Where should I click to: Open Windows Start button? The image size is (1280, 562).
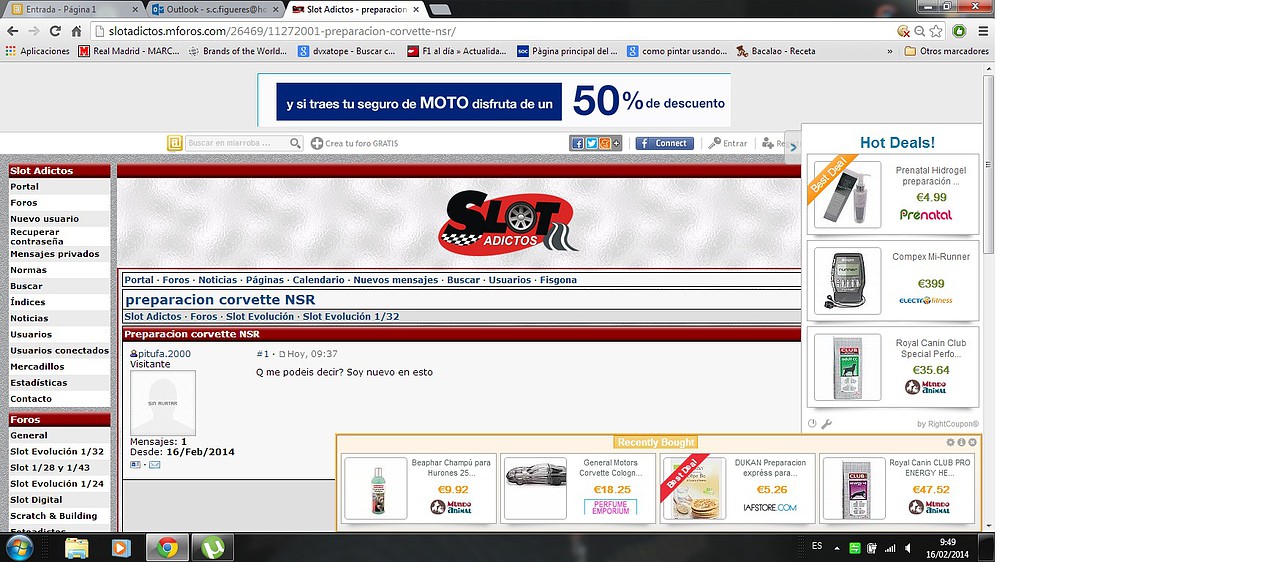click(x=19, y=547)
